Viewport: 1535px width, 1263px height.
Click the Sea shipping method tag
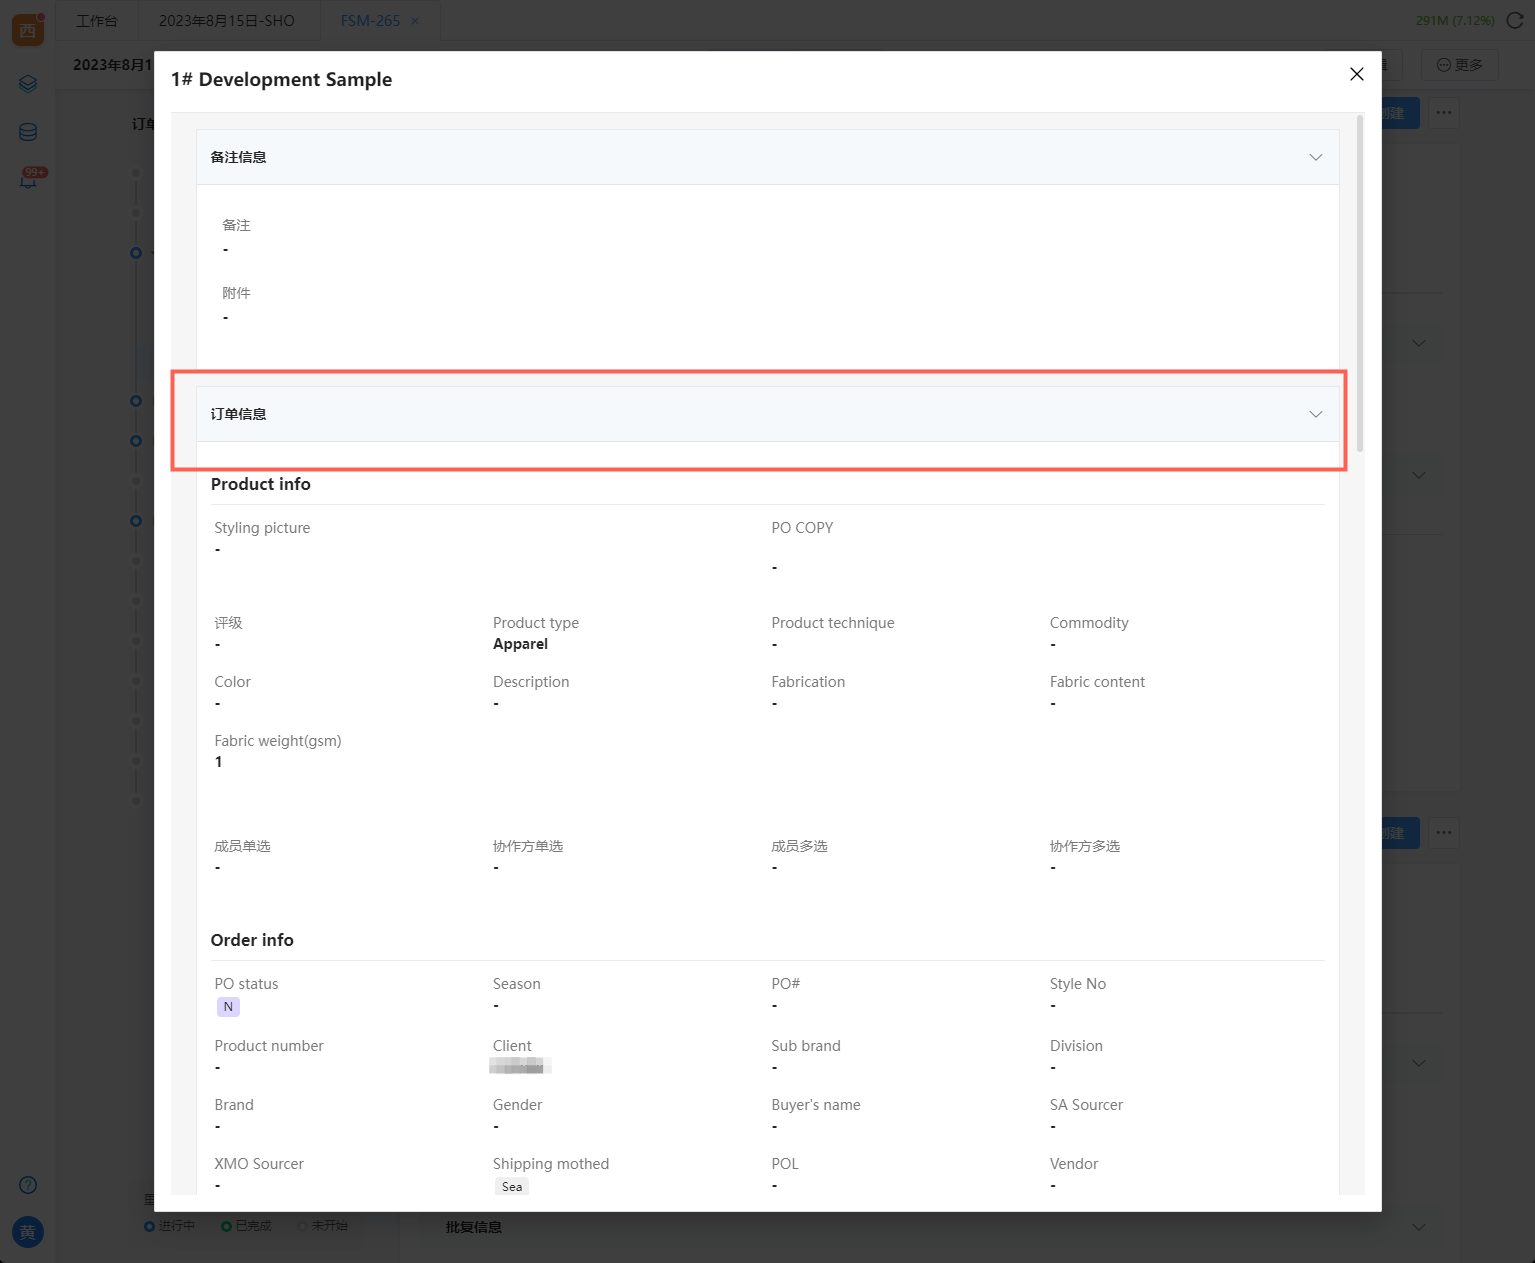click(512, 1187)
